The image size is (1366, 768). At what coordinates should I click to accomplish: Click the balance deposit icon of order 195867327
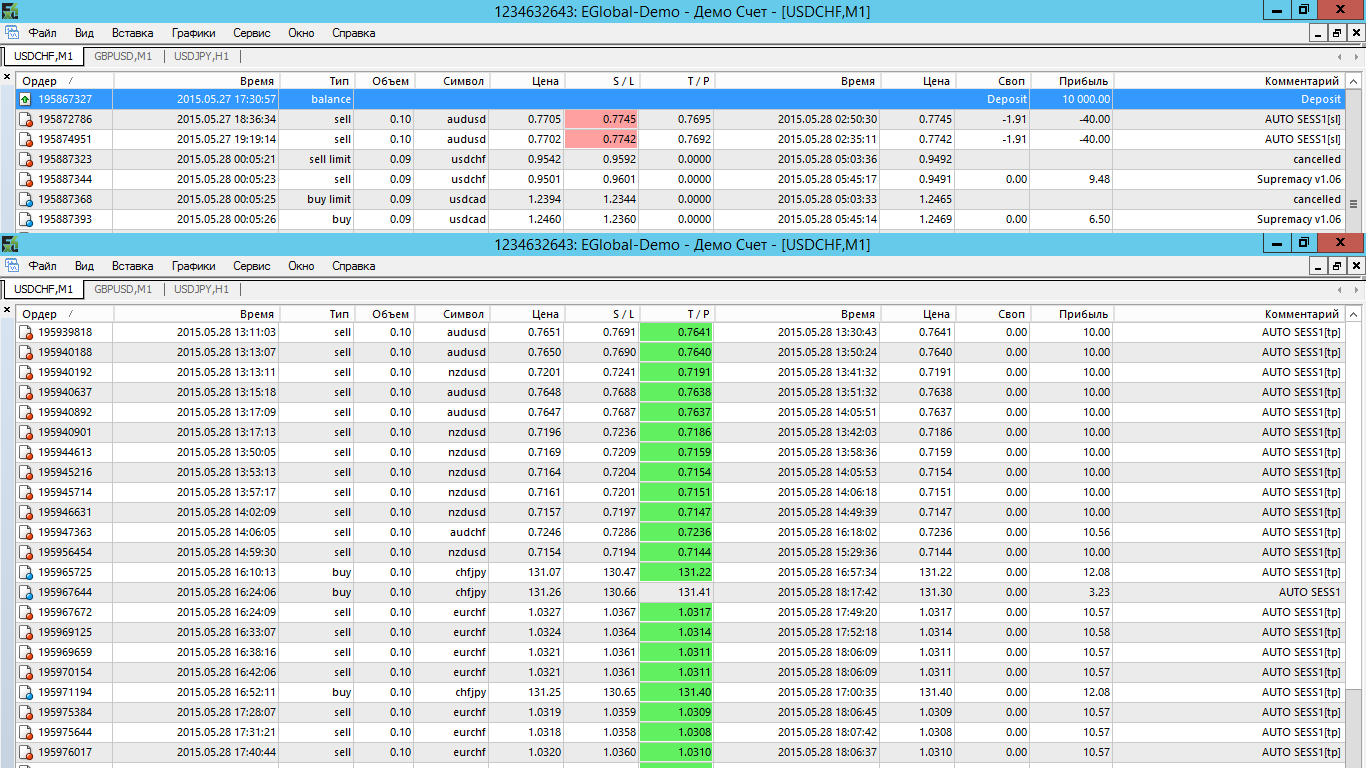click(26, 99)
